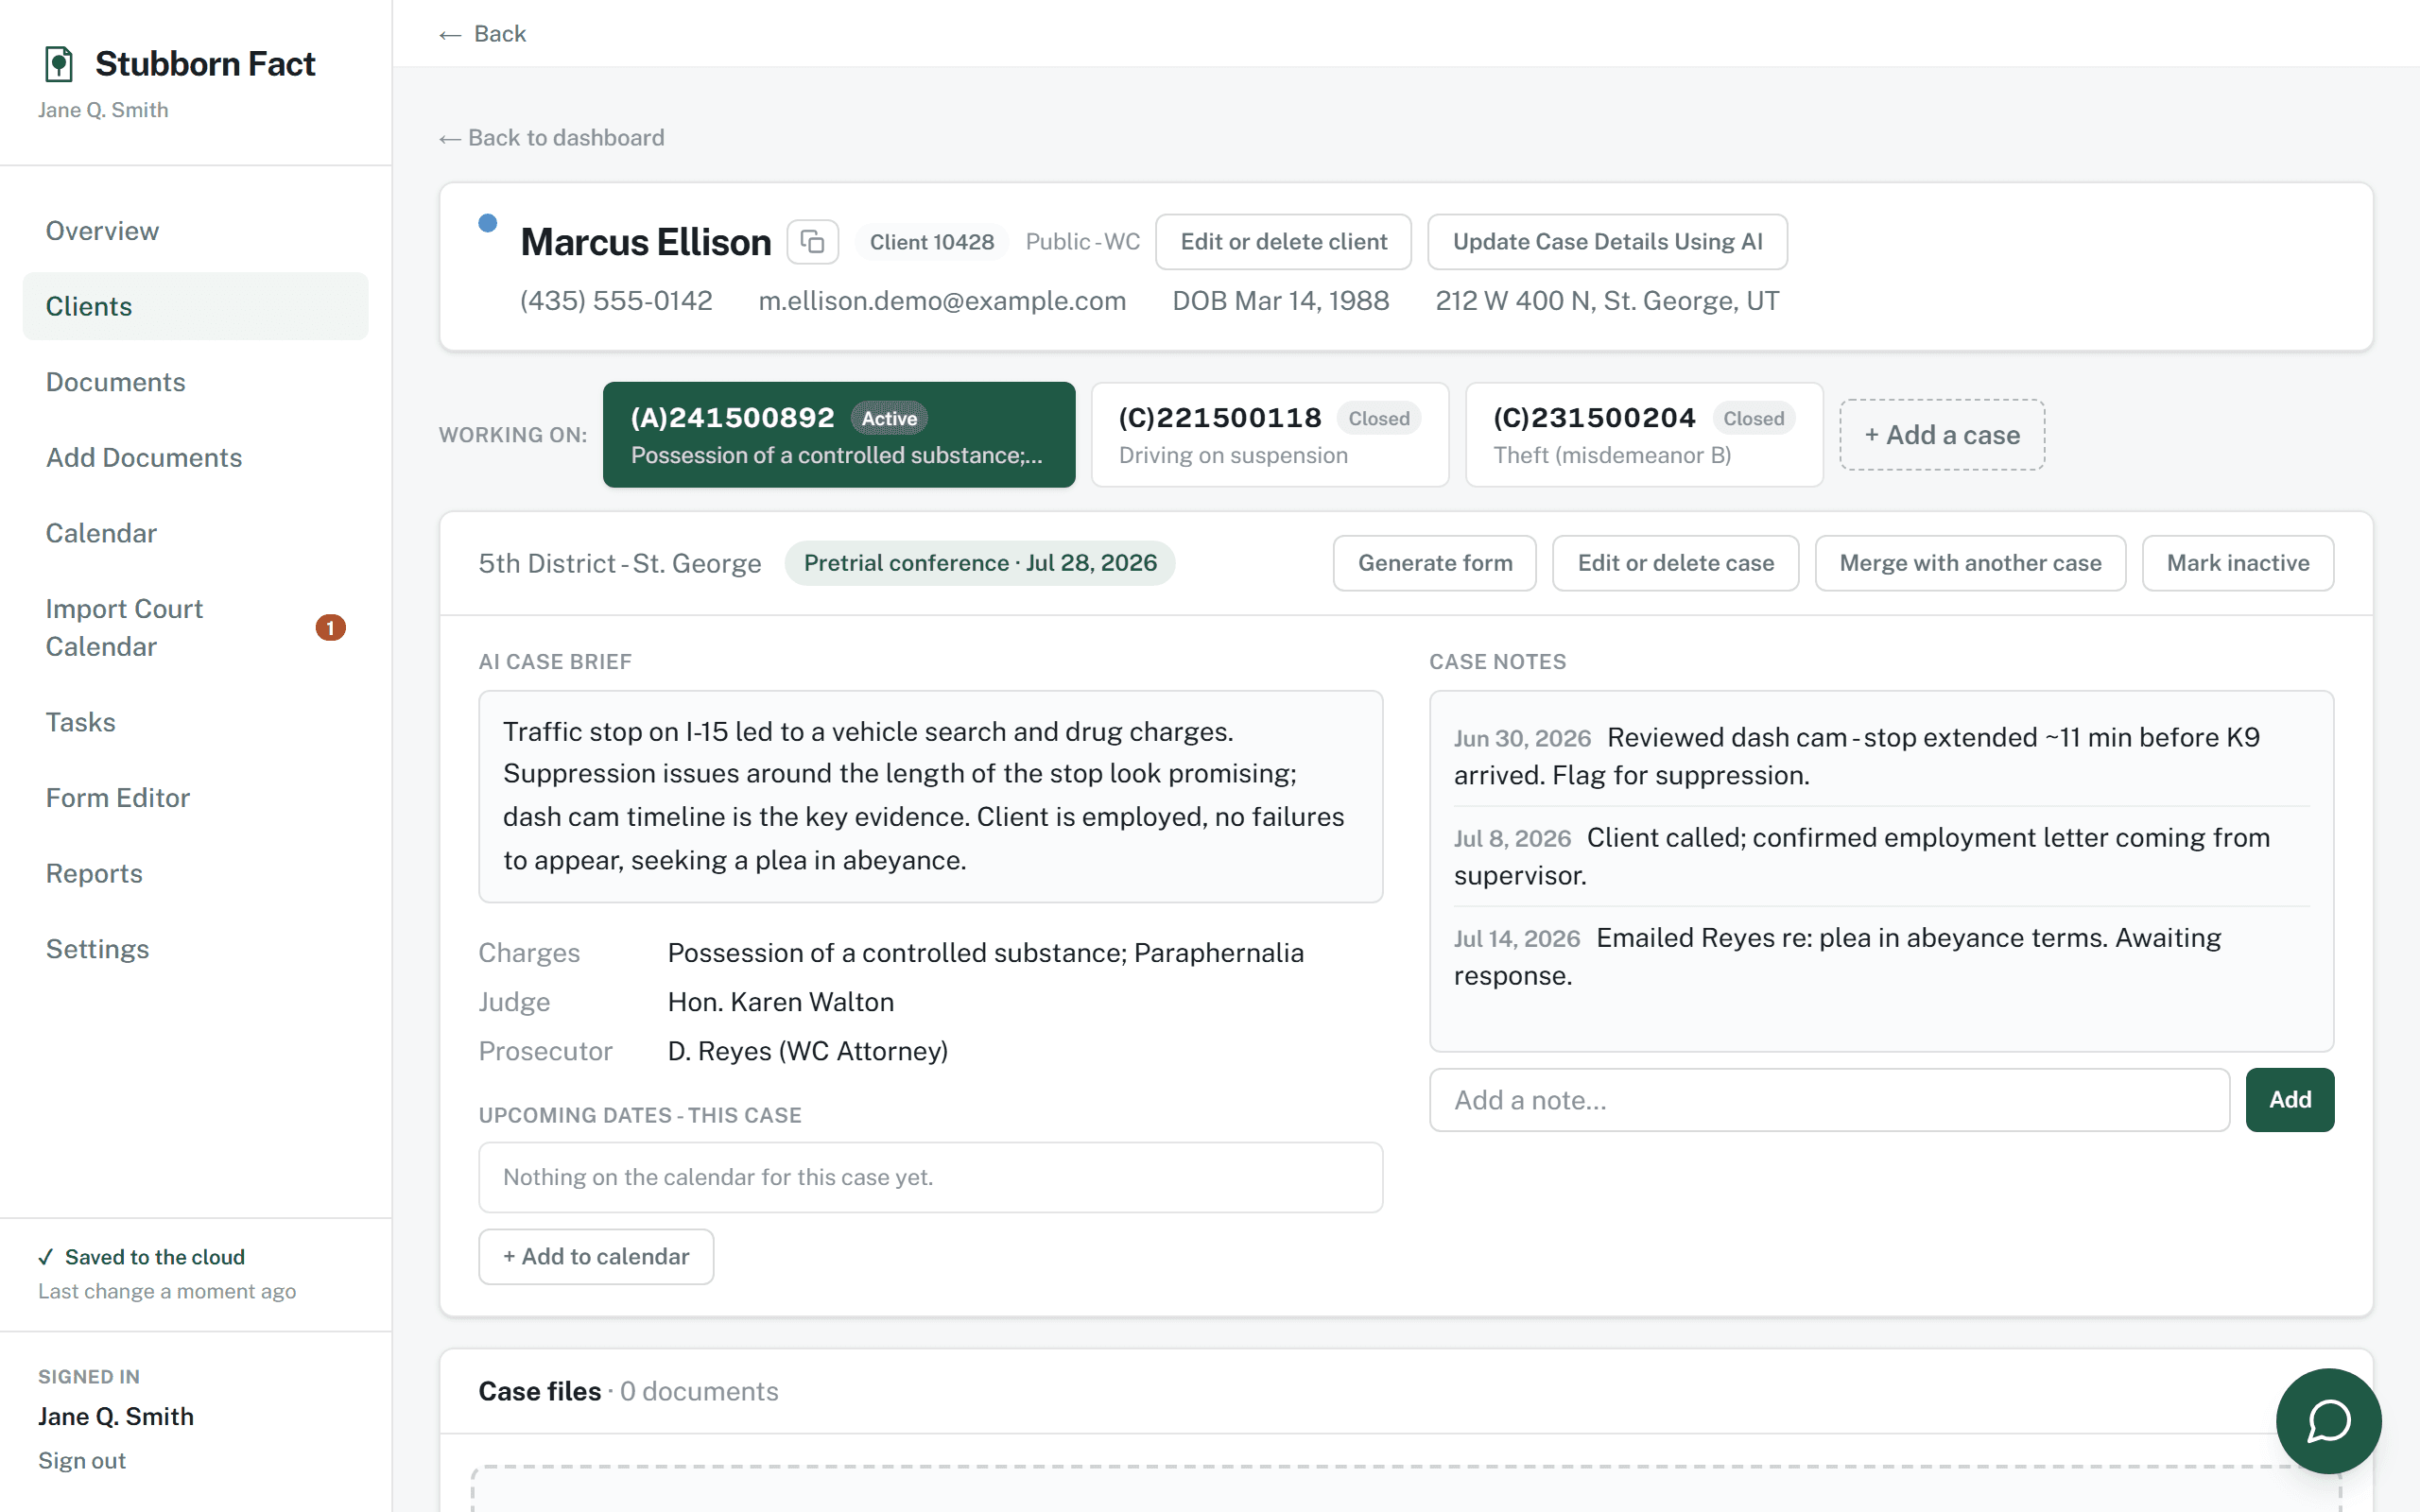Click Merge with another case
This screenshot has height=1512, width=2420.
(1970, 563)
